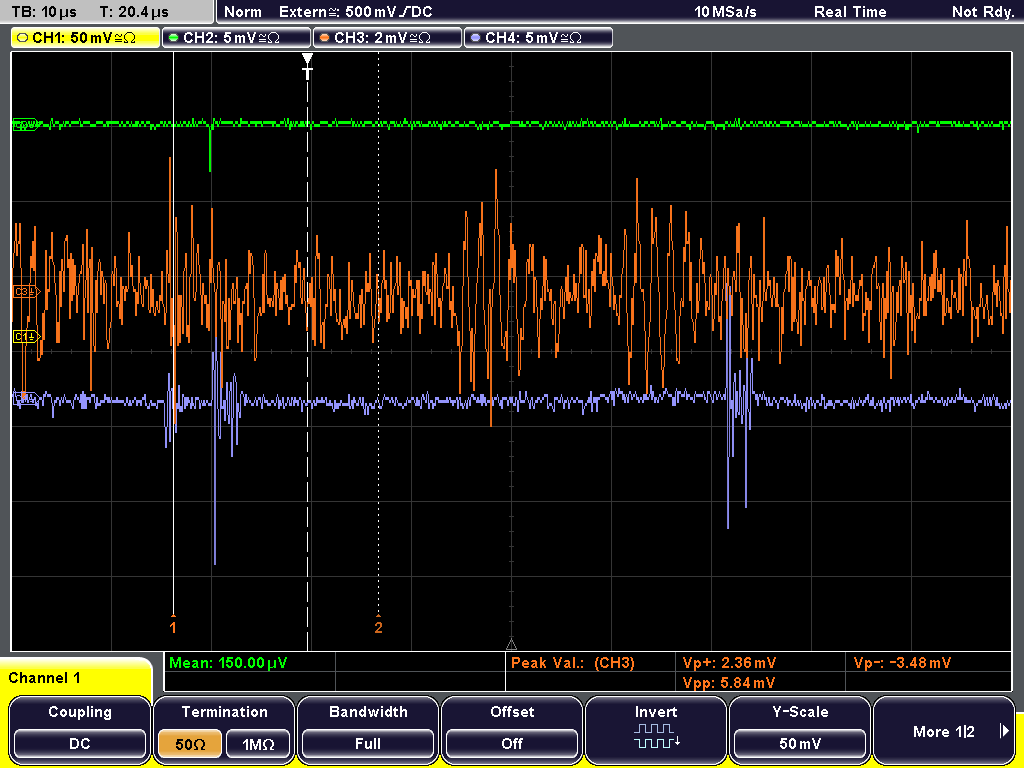This screenshot has height=768, width=1024.
Task: Click the Real Time acquisition label
Action: [850, 12]
